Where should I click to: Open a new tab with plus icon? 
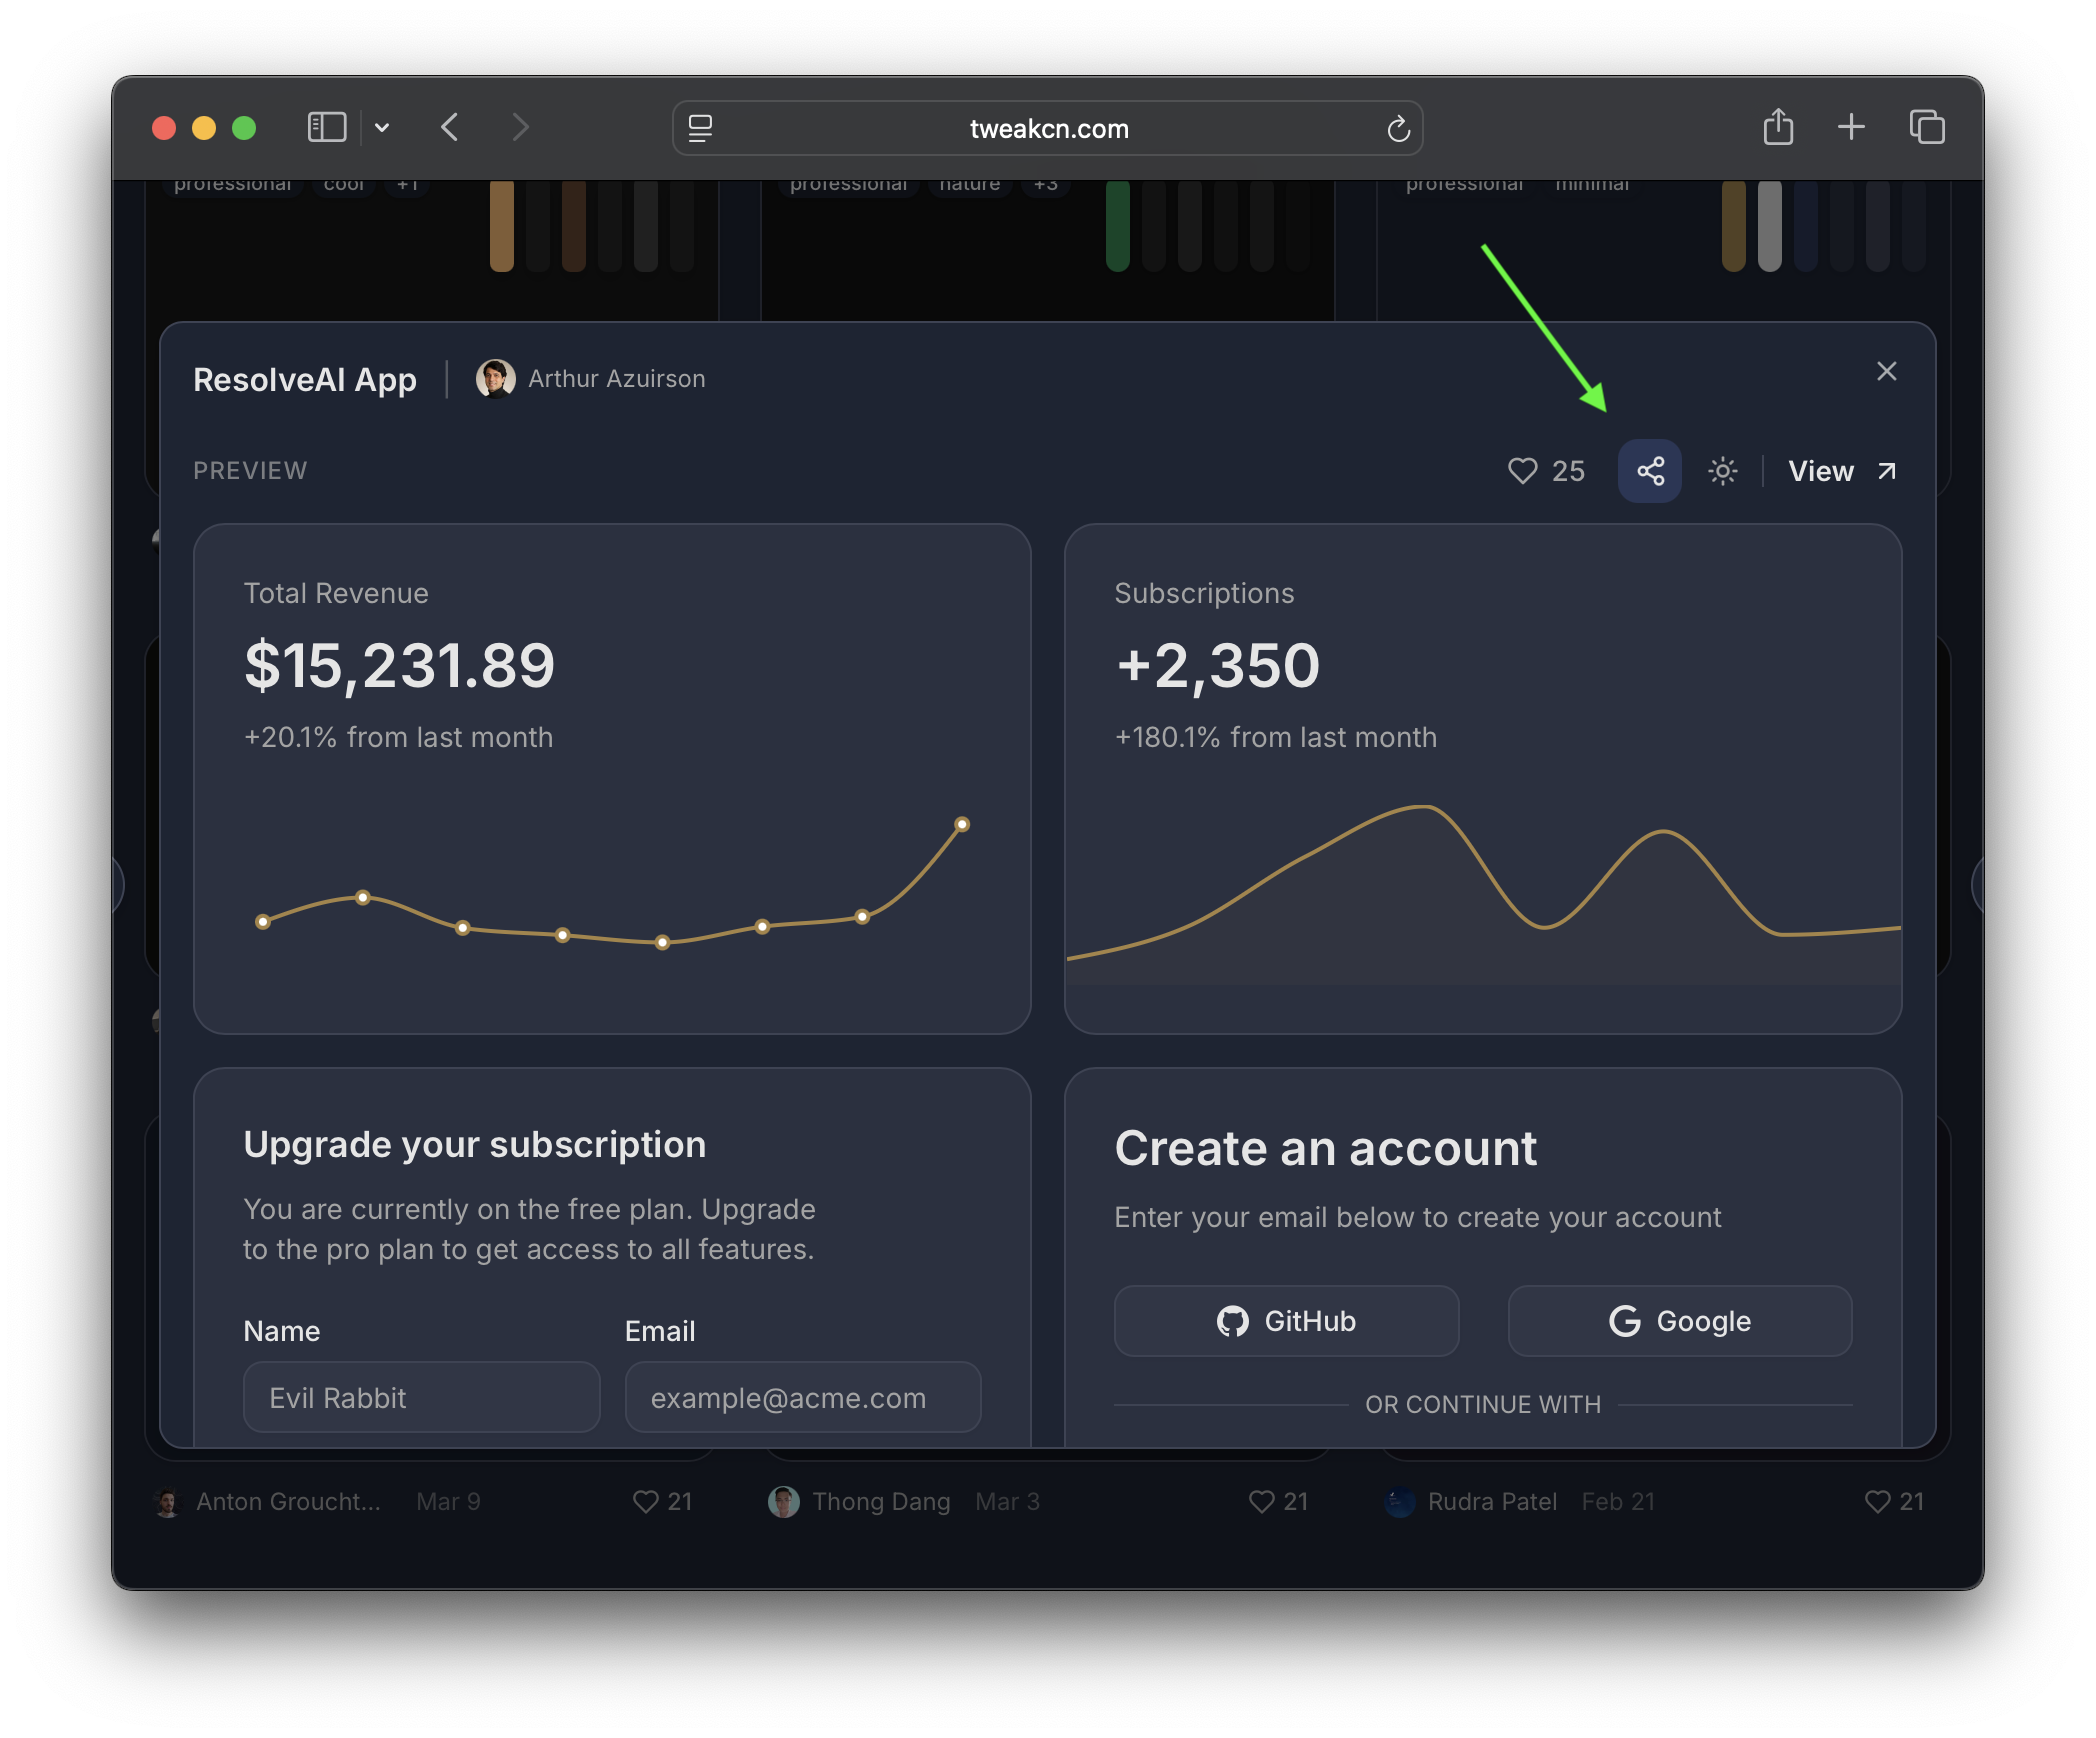(x=1851, y=127)
